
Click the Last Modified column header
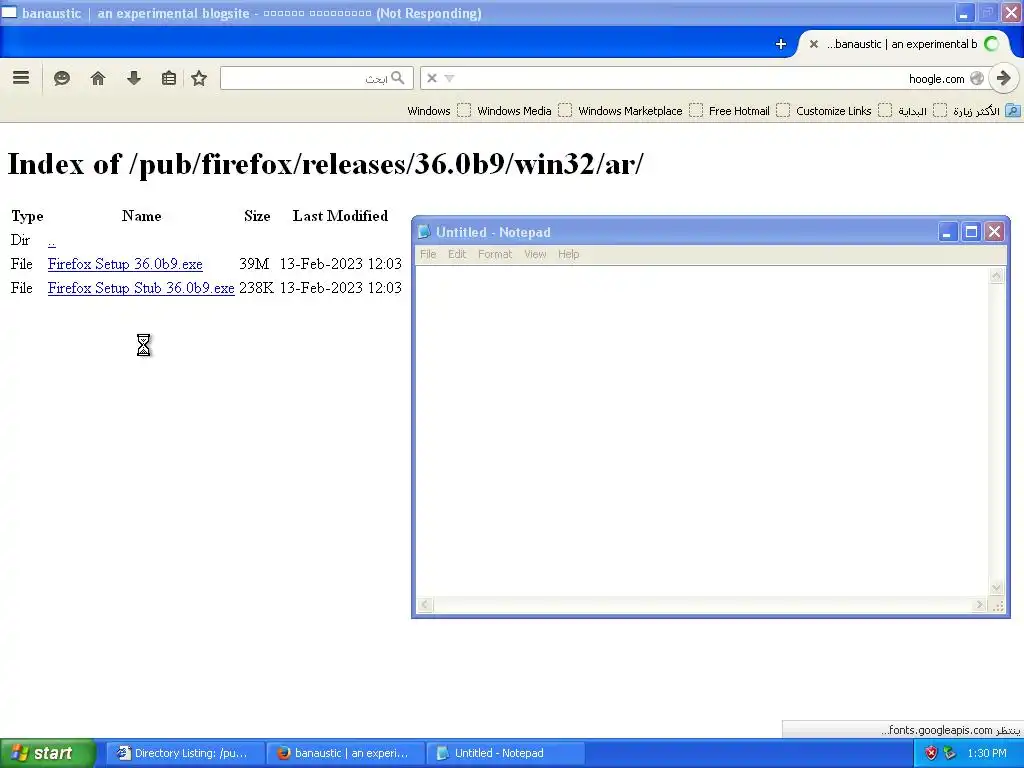coord(340,216)
